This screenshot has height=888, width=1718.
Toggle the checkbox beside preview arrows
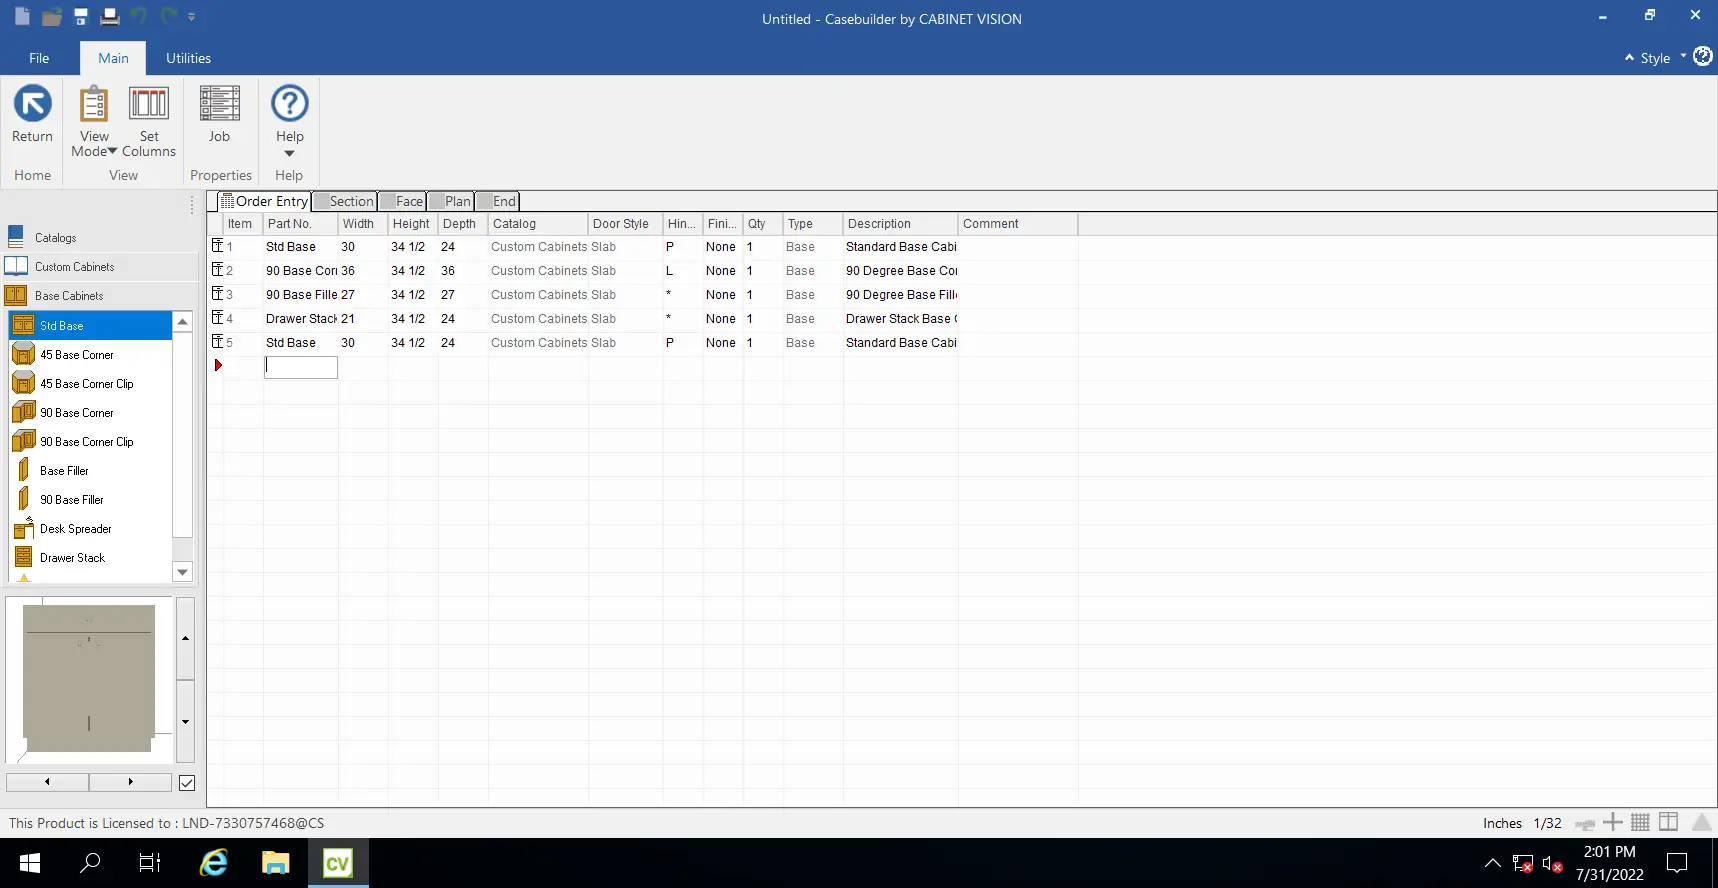186,783
